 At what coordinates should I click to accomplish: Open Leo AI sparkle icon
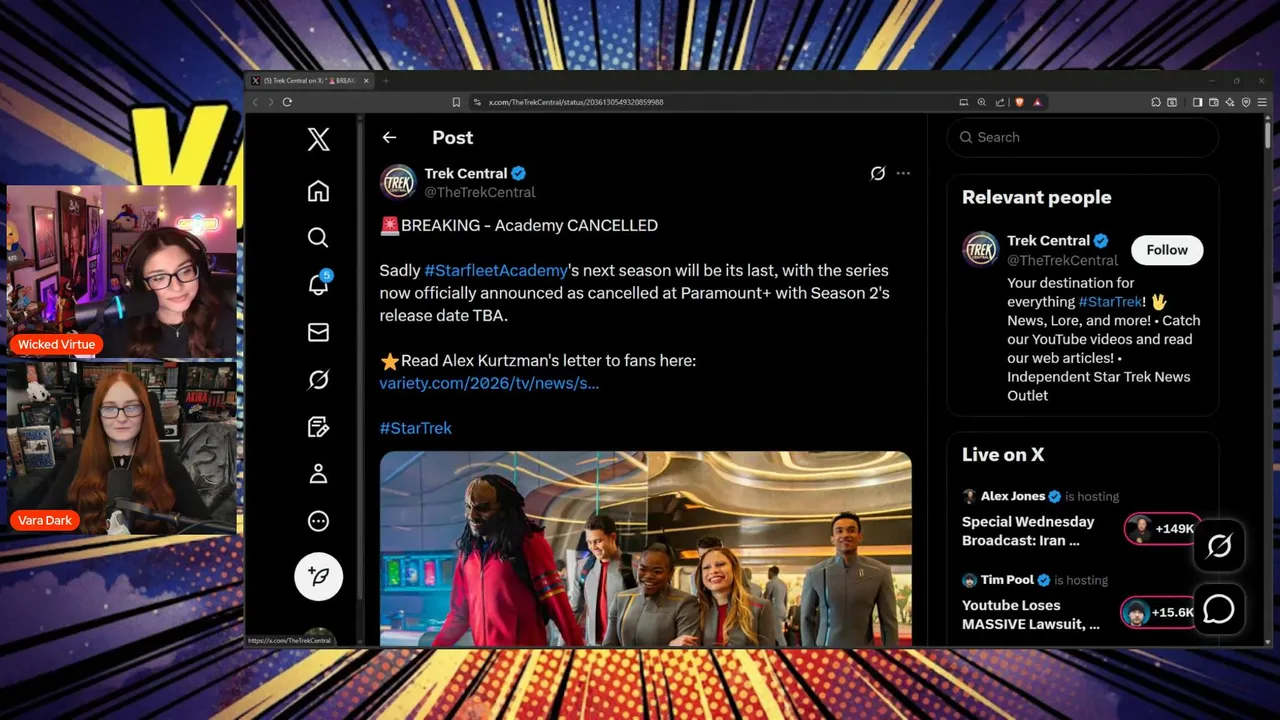[x=1230, y=102]
